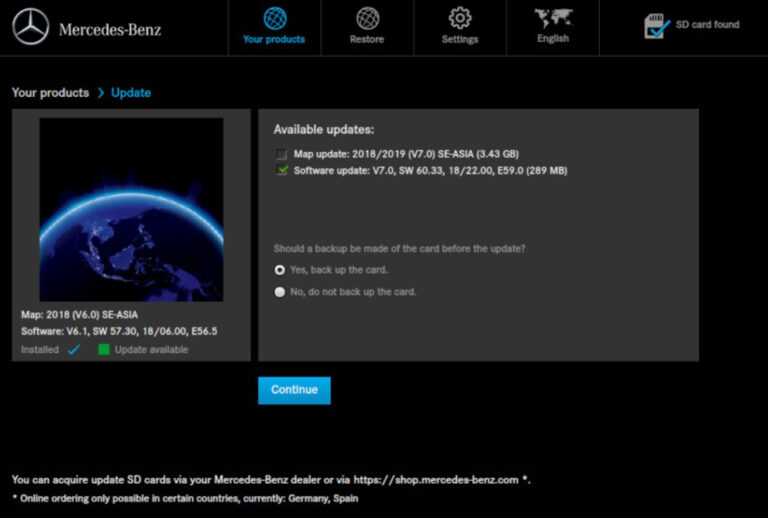Click the Your products globe icon
The width and height of the screenshot is (768, 518).
coord(274,18)
